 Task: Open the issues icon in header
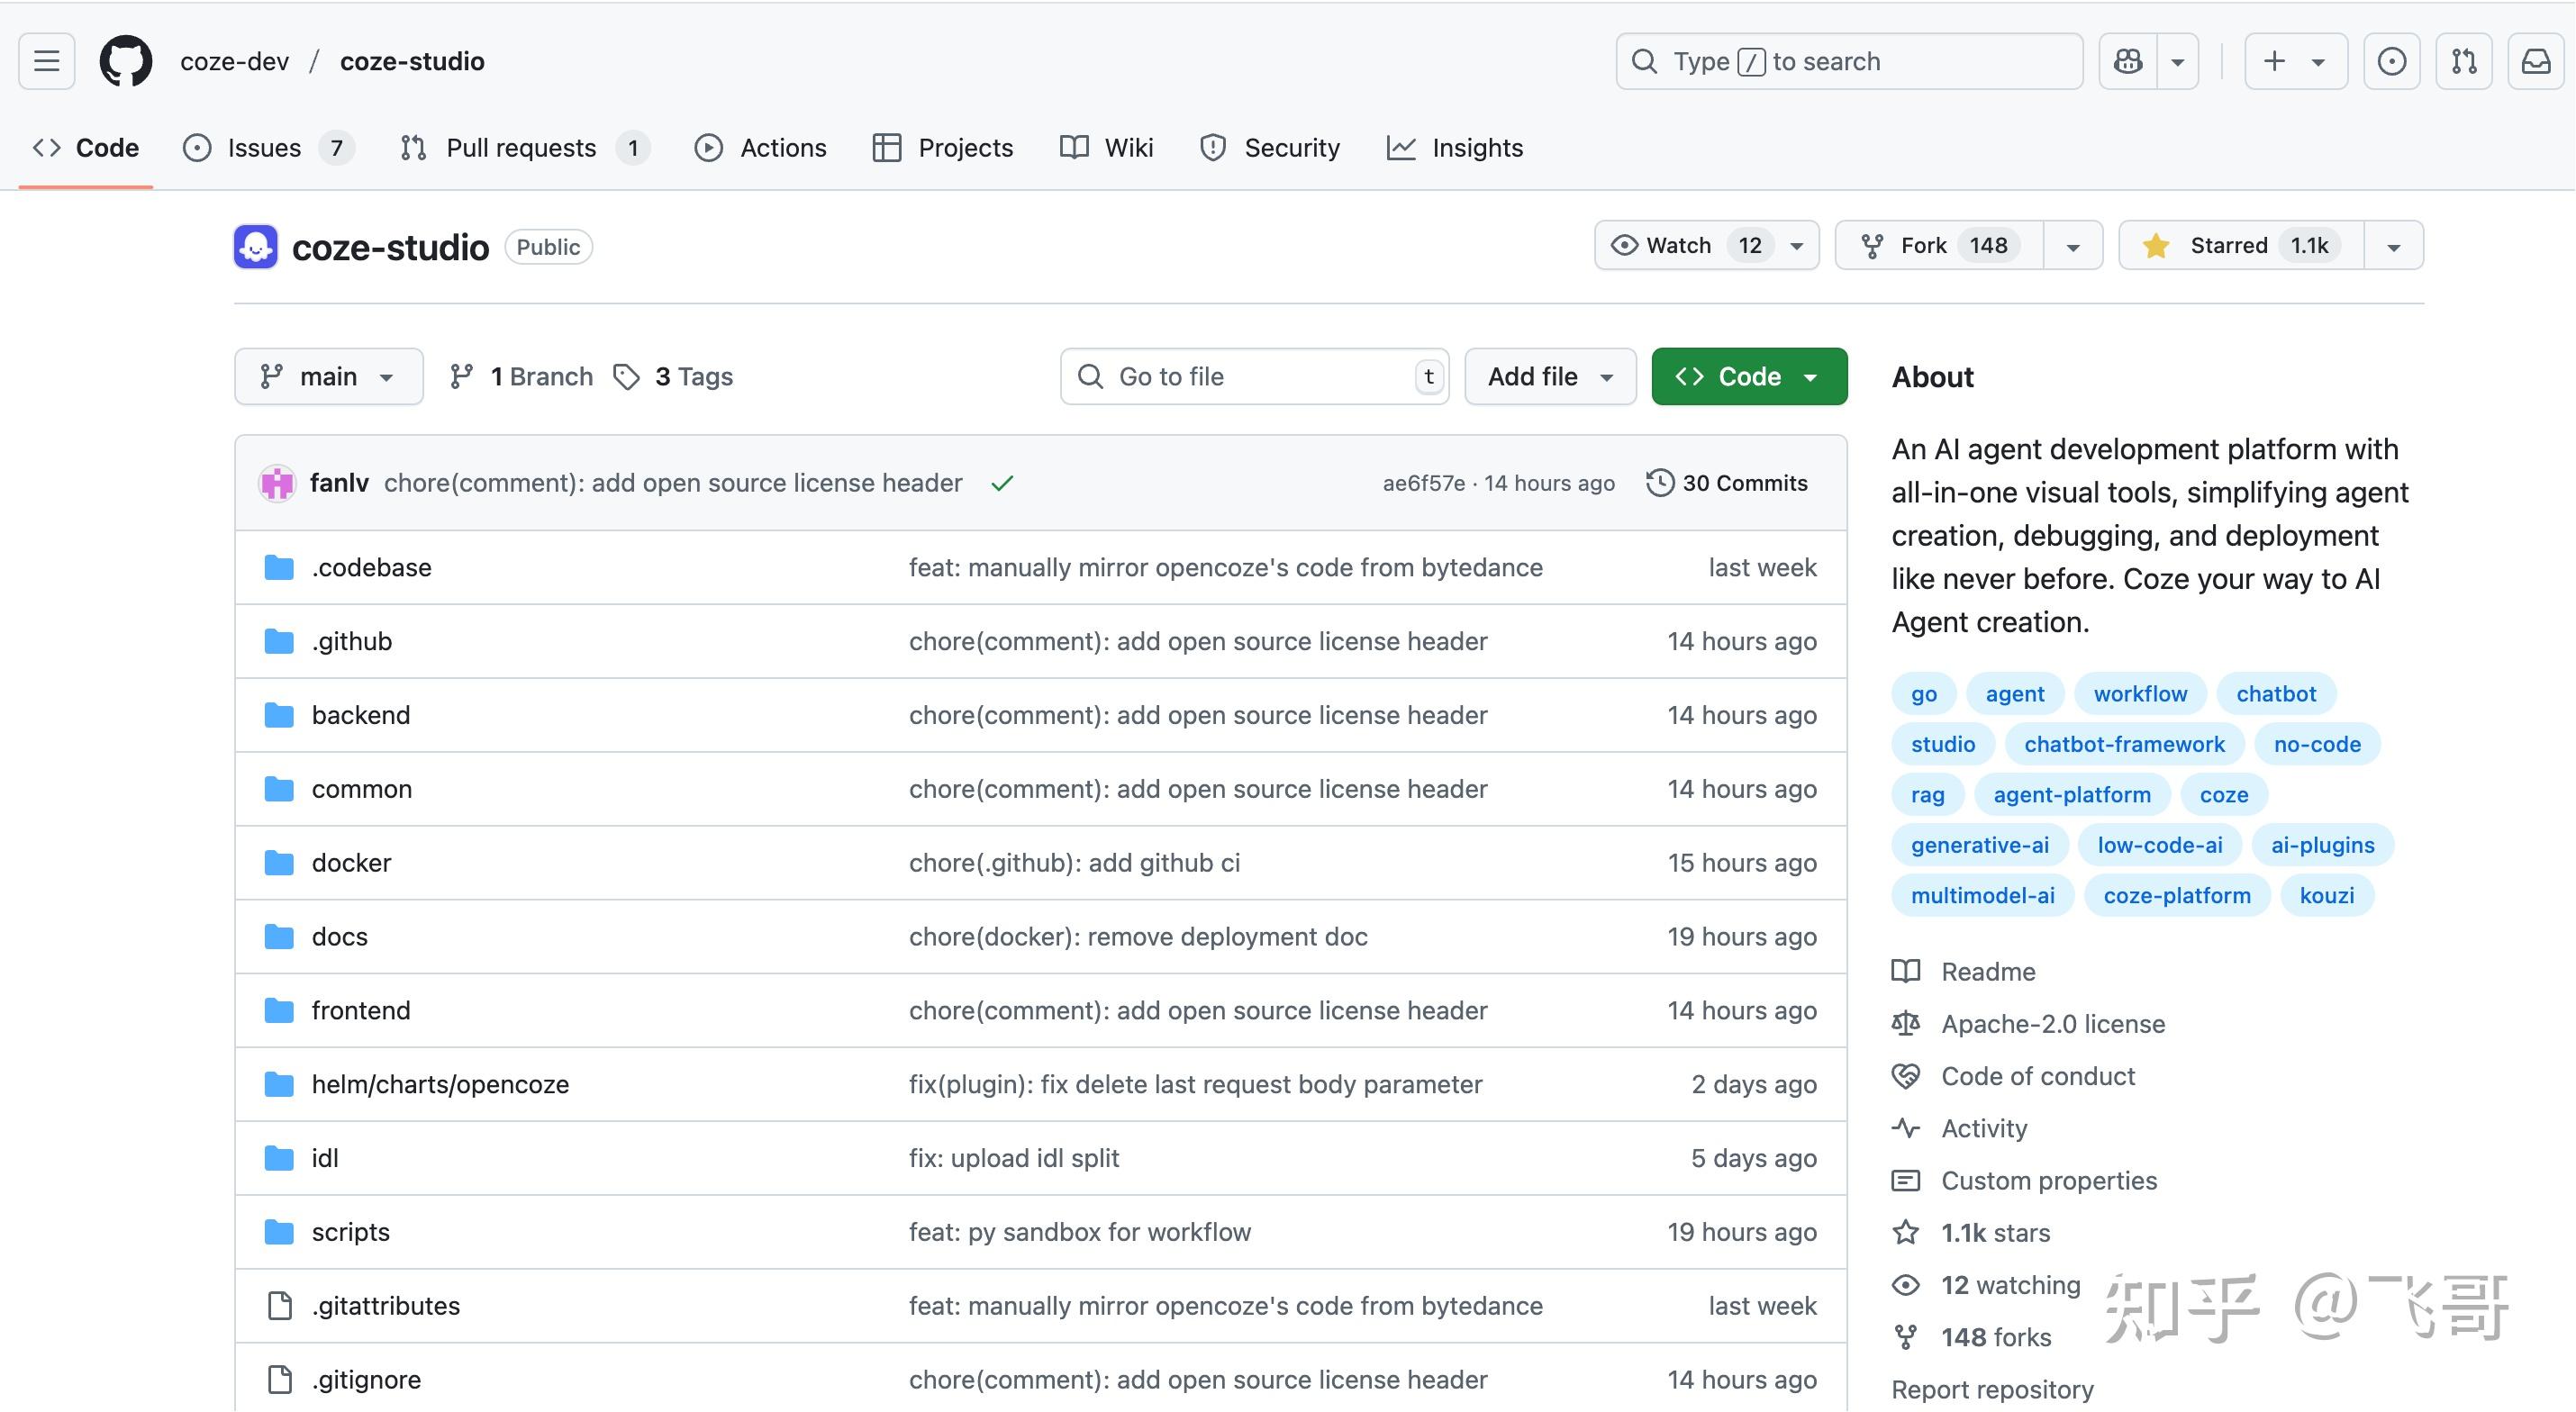point(2391,61)
